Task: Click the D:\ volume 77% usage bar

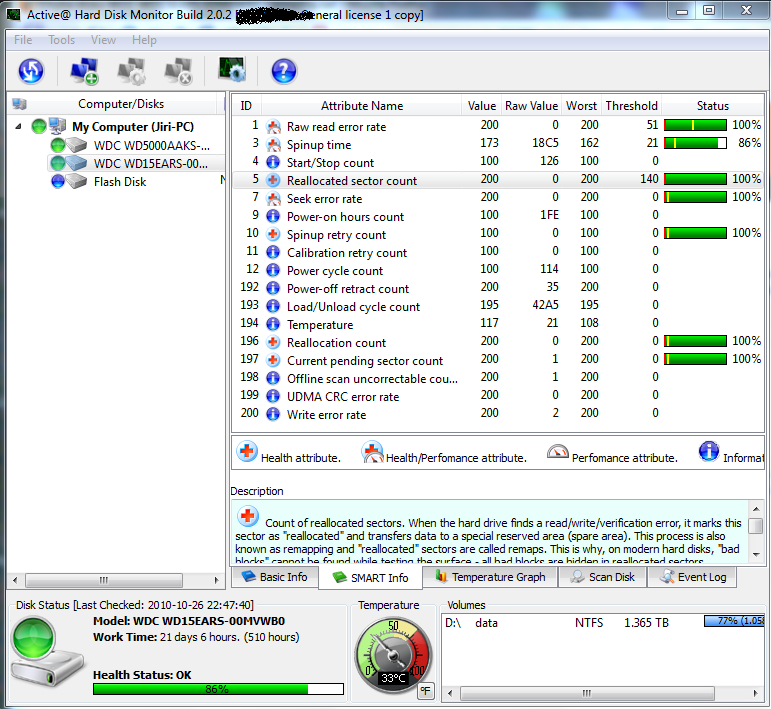Action: coord(734,621)
